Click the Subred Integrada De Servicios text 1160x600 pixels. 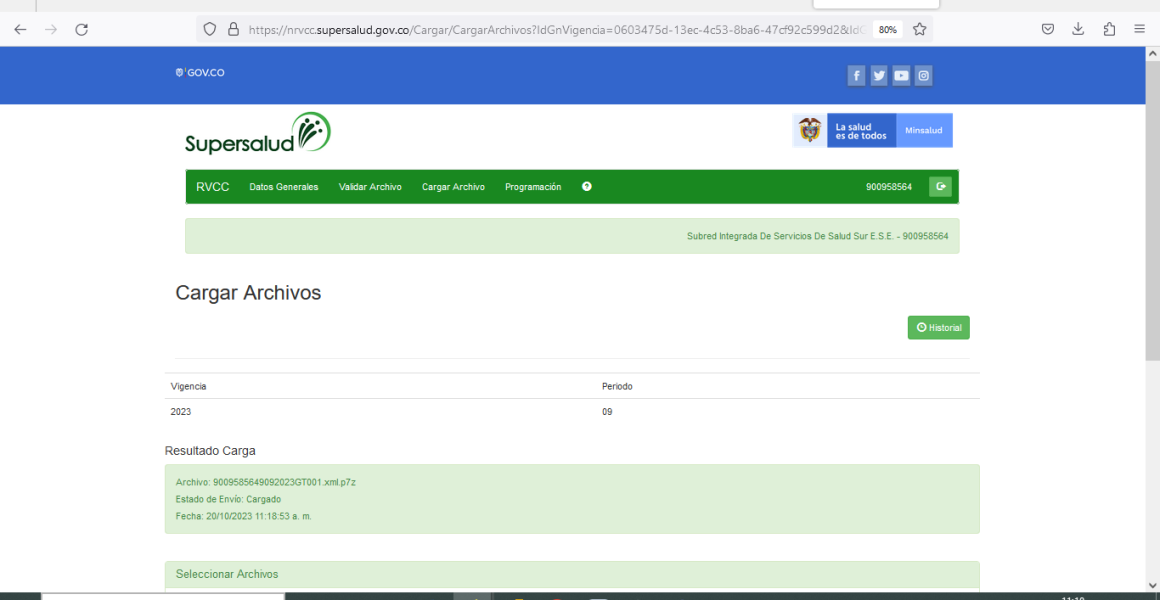817,237
